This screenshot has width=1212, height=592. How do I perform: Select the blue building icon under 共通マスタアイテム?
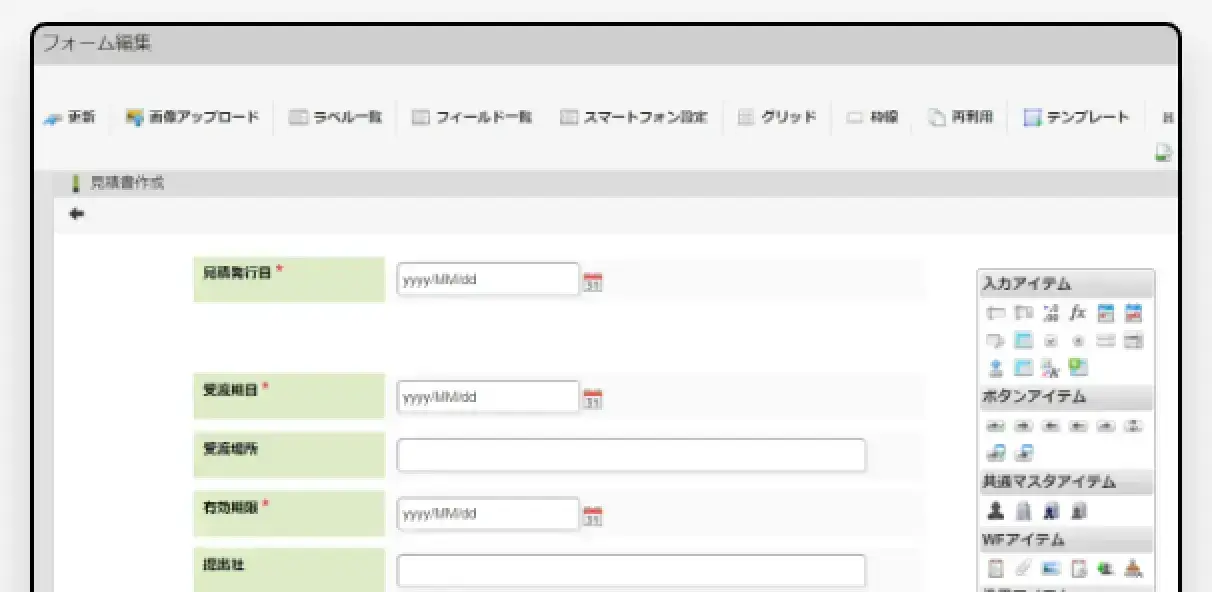tap(1050, 511)
